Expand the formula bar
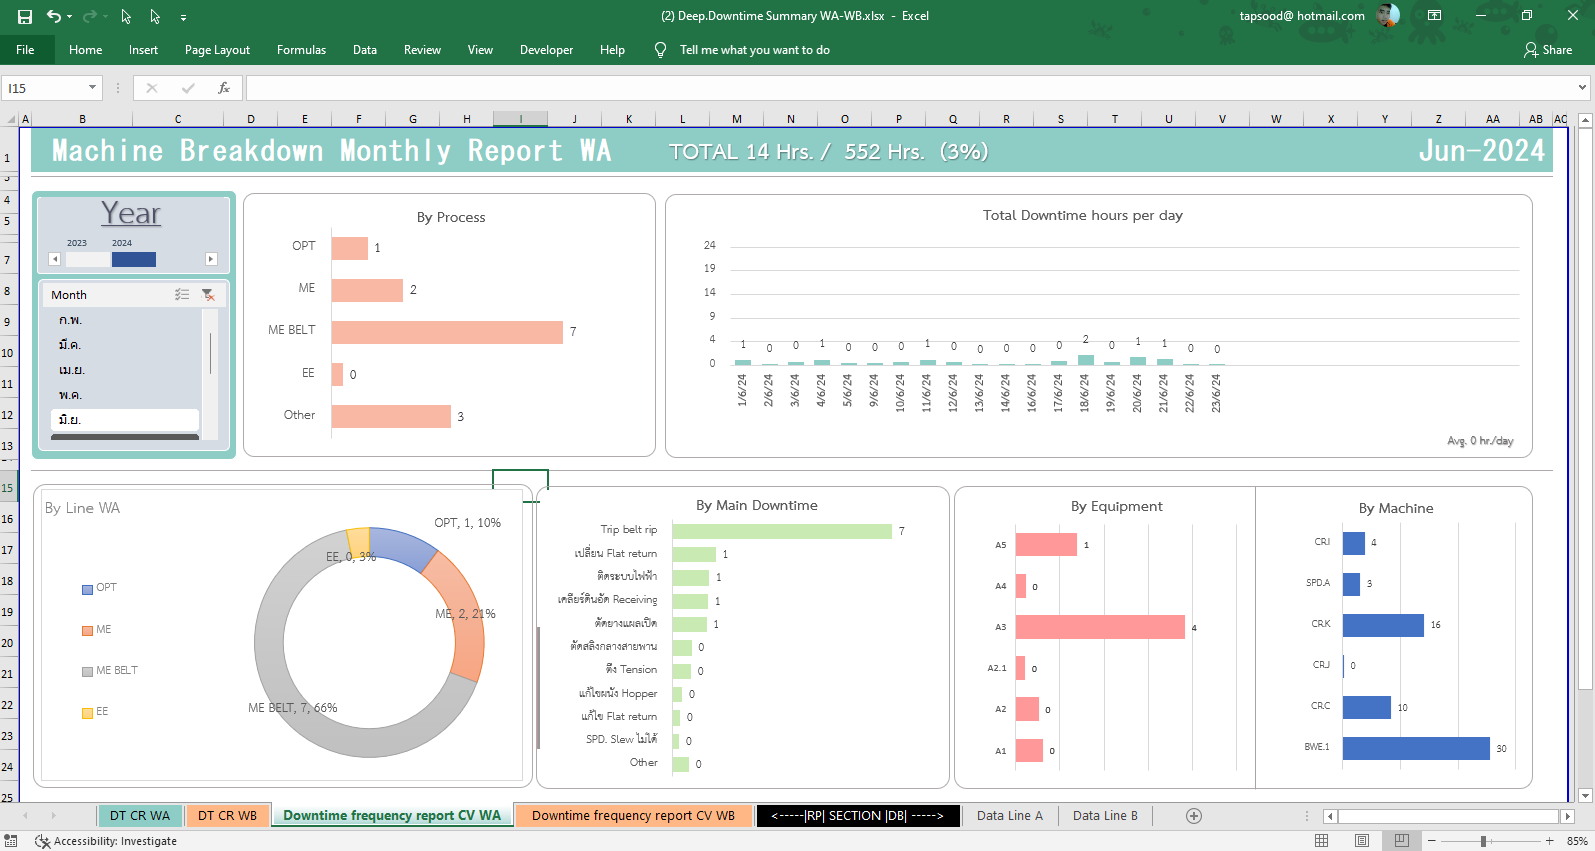The height and width of the screenshot is (851, 1595). [x=1582, y=88]
